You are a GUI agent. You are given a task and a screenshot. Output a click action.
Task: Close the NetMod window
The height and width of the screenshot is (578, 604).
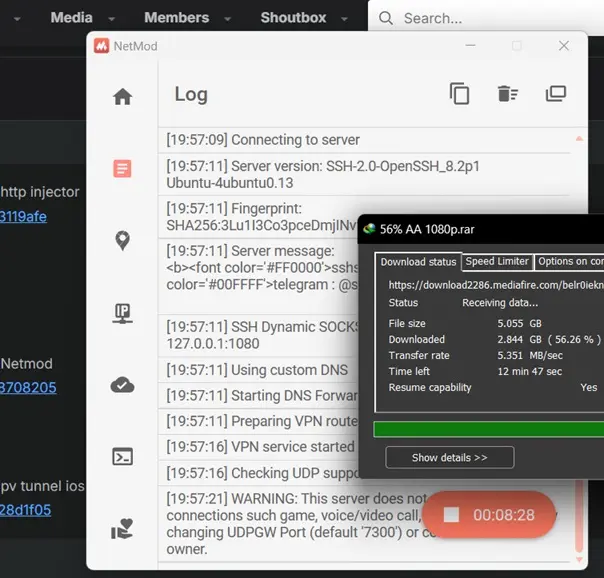point(564,45)
